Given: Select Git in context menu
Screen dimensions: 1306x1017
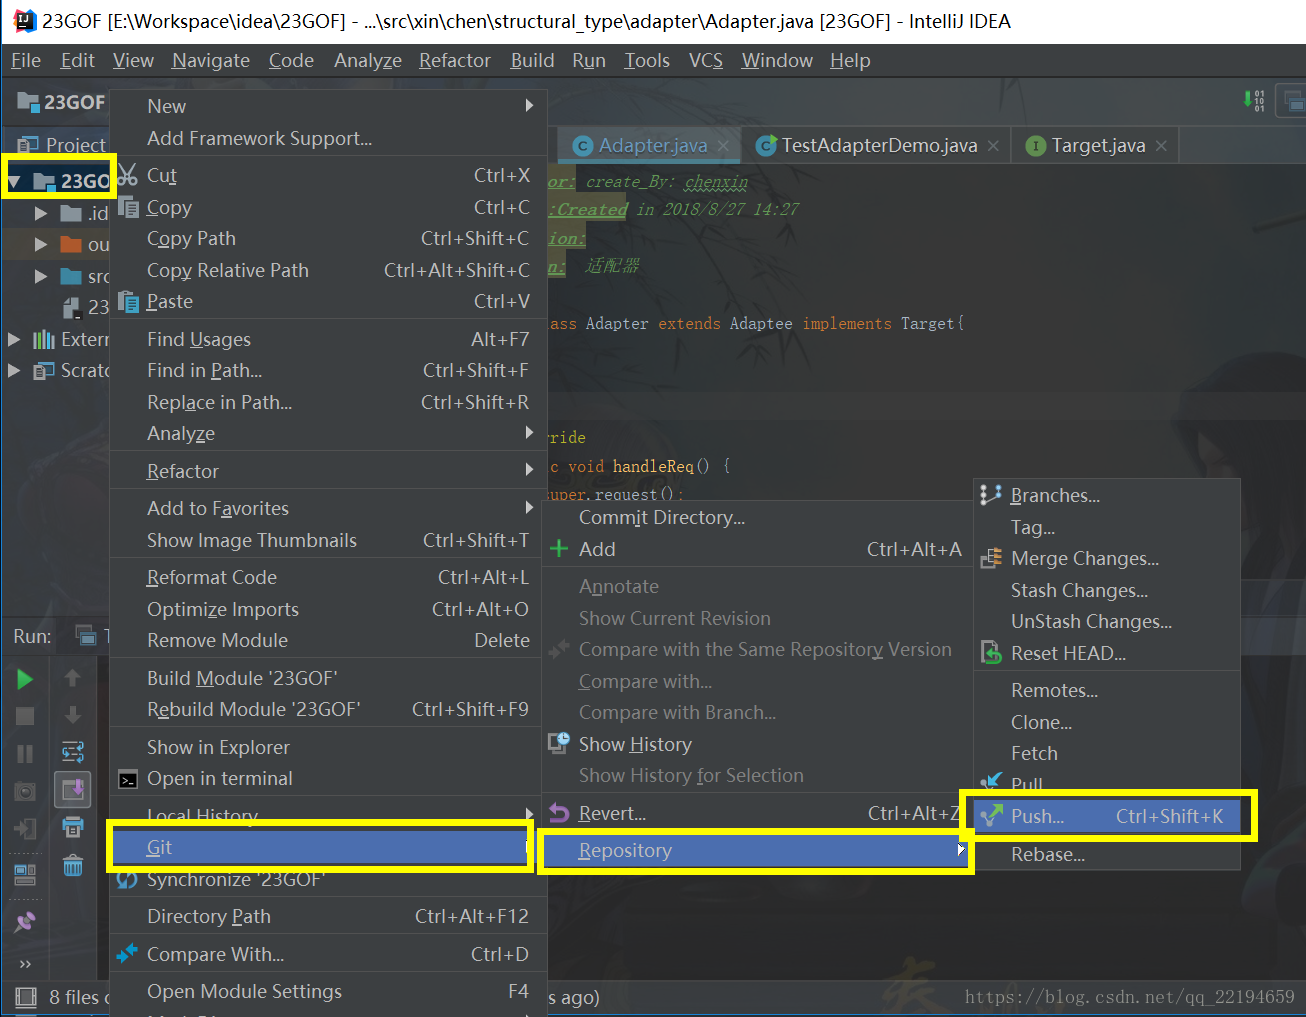Looking at the screenshot, I should click(320, 847).
